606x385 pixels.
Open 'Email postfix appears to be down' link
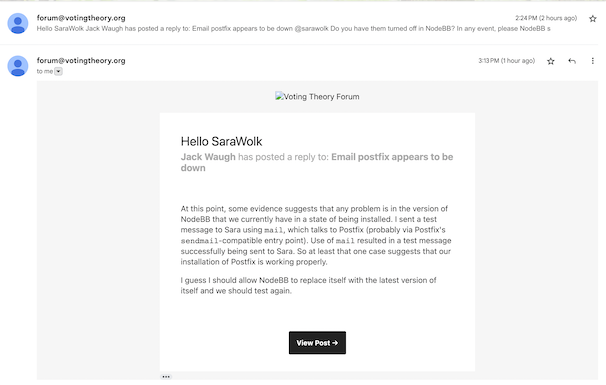pos(317,162)
